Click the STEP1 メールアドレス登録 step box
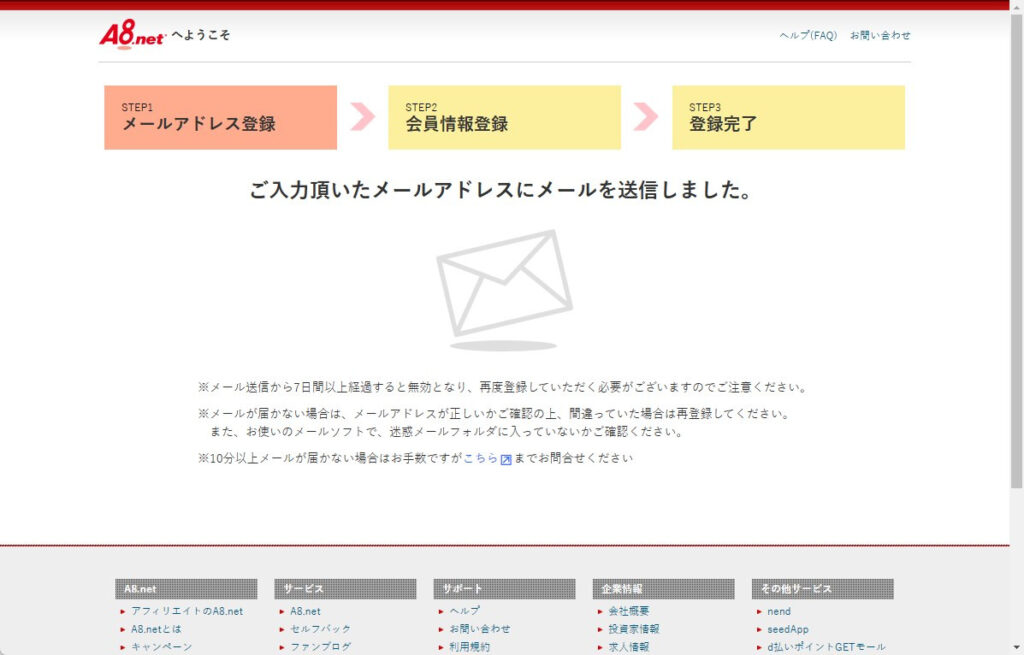Screen dimensions: 1024x655 (x=221, y=118)
